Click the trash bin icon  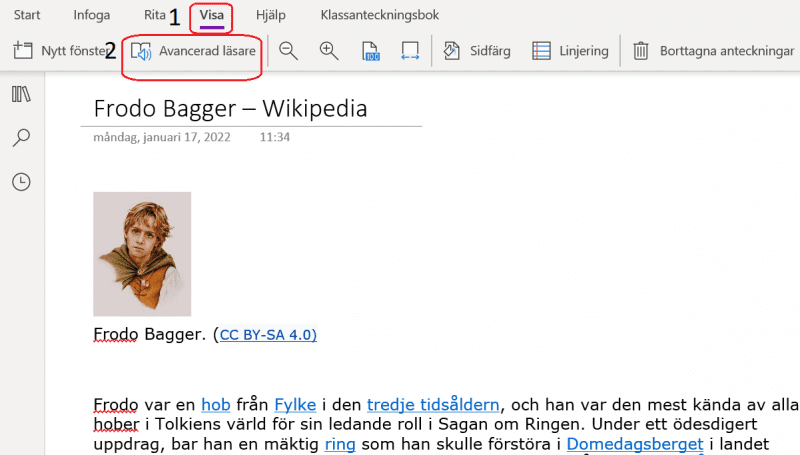click(641, 51)
